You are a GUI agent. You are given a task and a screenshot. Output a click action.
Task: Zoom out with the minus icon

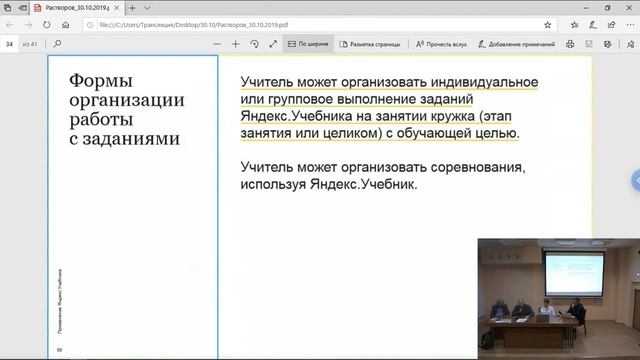(x=217, y=44)
